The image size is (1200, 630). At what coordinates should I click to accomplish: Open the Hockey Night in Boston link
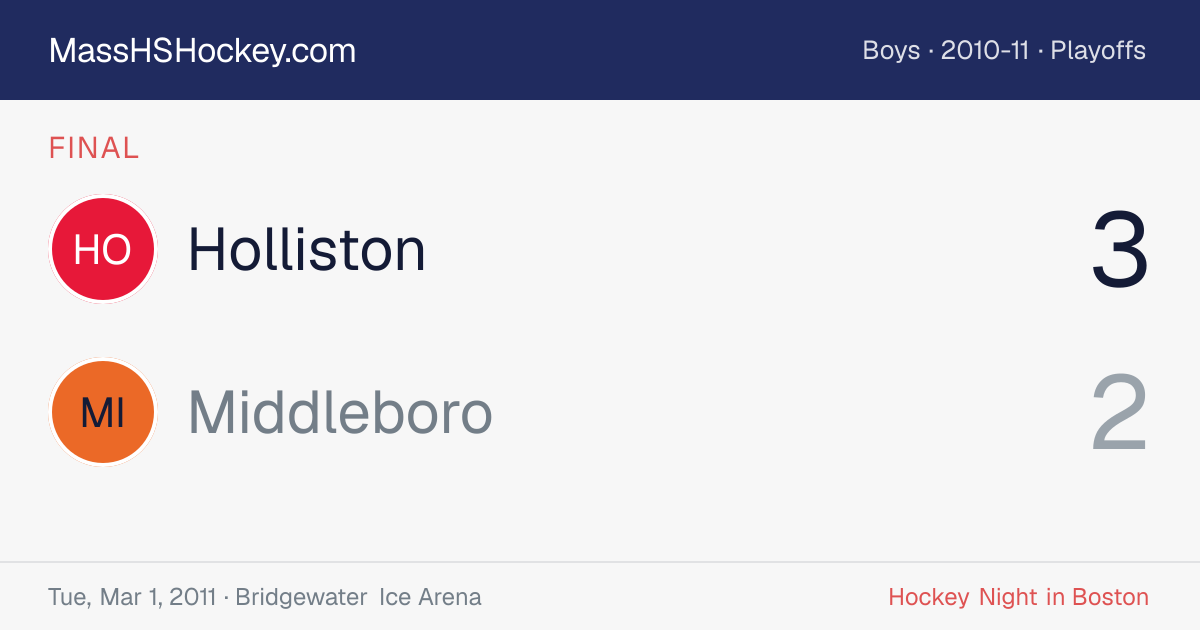coord(1018,597)
